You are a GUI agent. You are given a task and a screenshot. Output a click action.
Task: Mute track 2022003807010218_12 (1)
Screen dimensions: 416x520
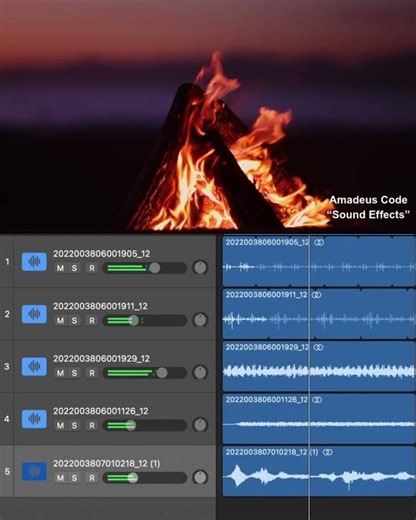[60, 478]
